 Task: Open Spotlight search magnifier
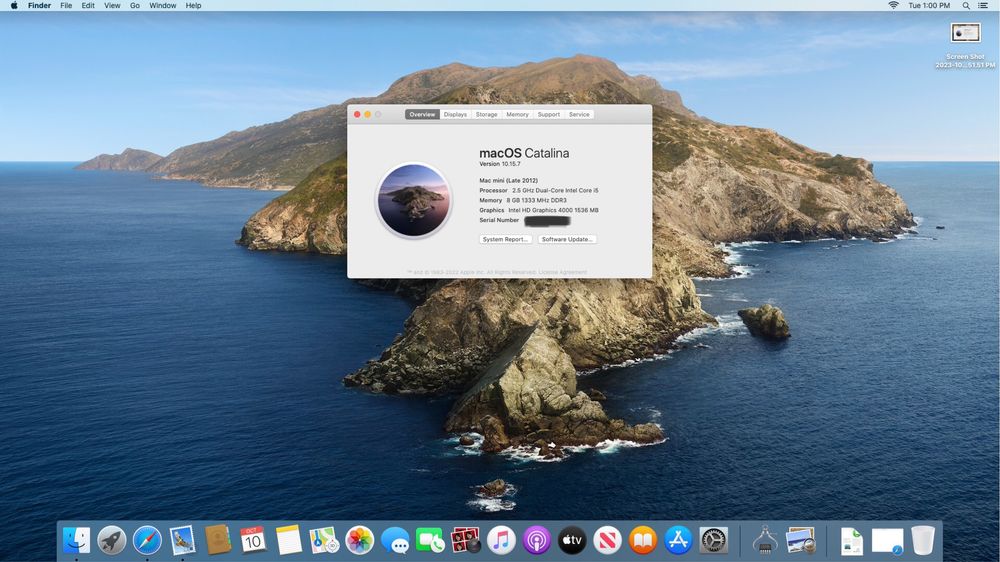[x=966, y=5]
